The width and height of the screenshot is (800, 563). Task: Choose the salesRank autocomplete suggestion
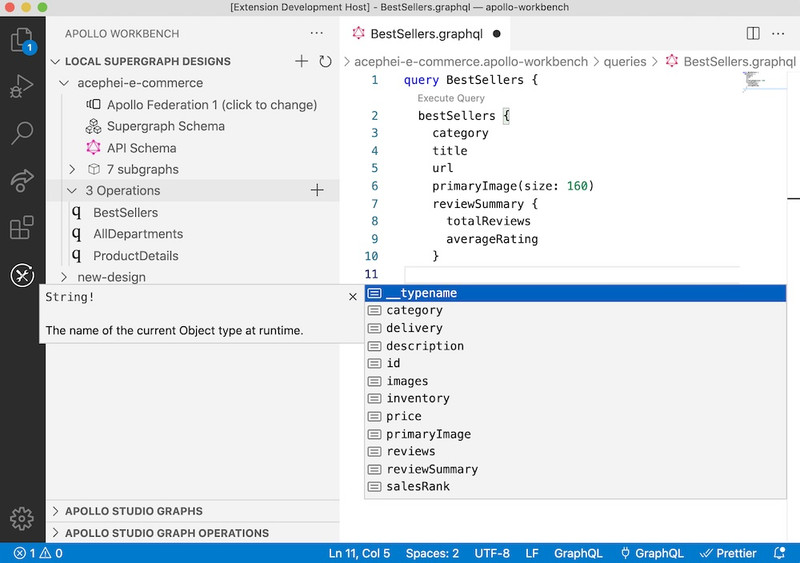(576, 487)
